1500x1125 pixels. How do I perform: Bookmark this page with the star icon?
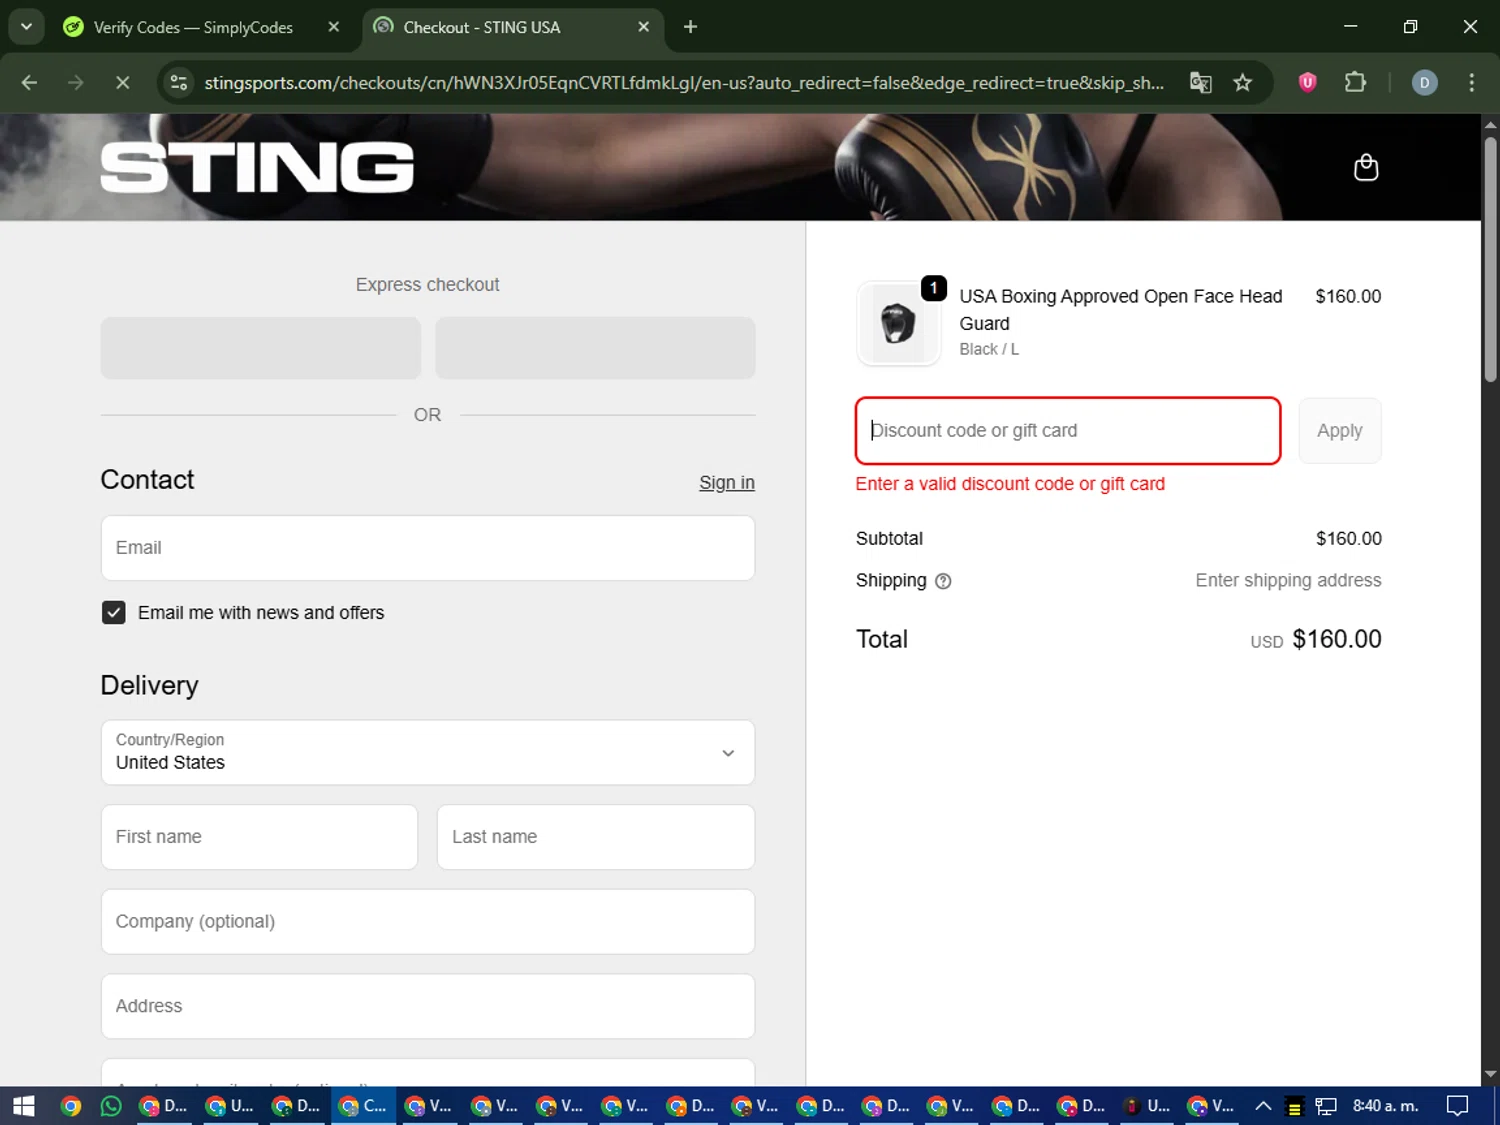point(1242,83)
